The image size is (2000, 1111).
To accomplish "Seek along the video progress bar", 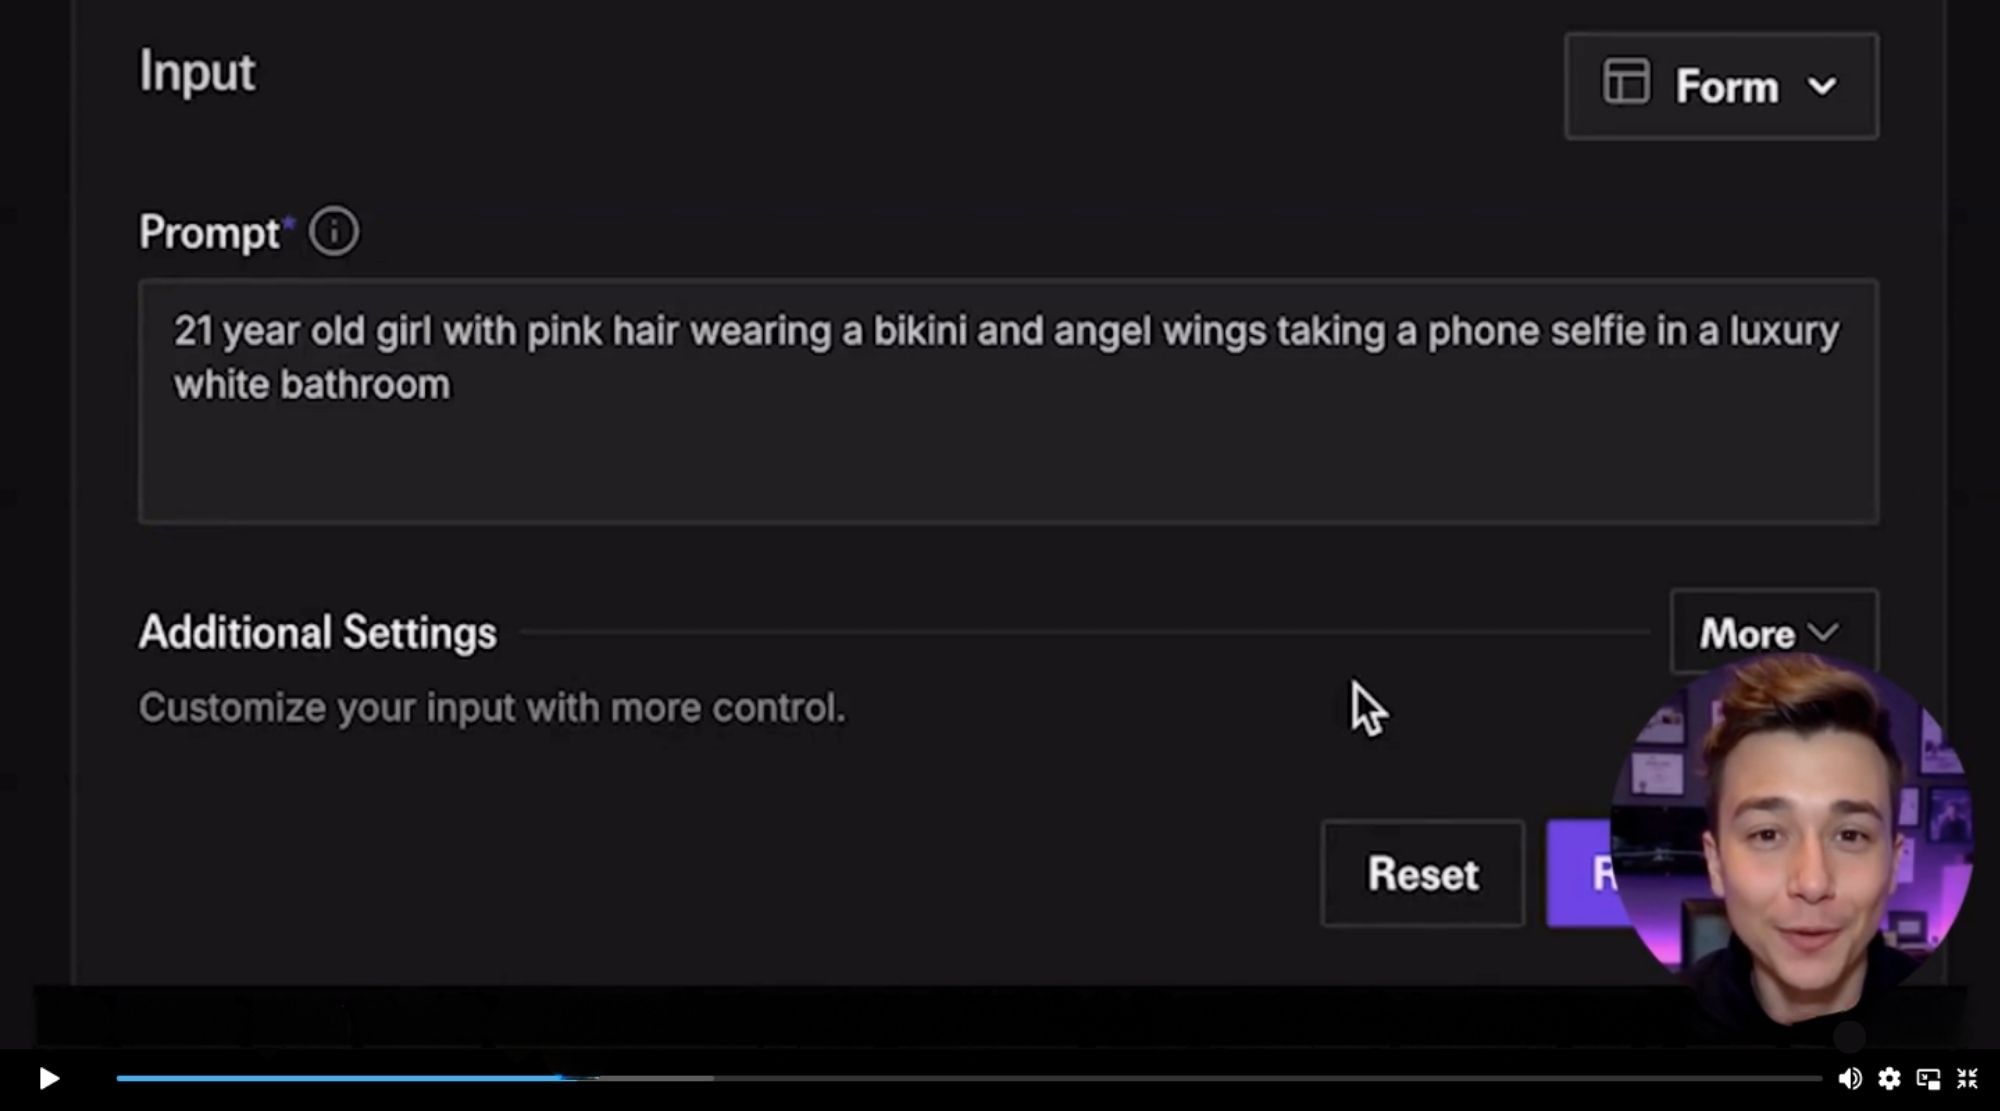I will pos(968,1078).
